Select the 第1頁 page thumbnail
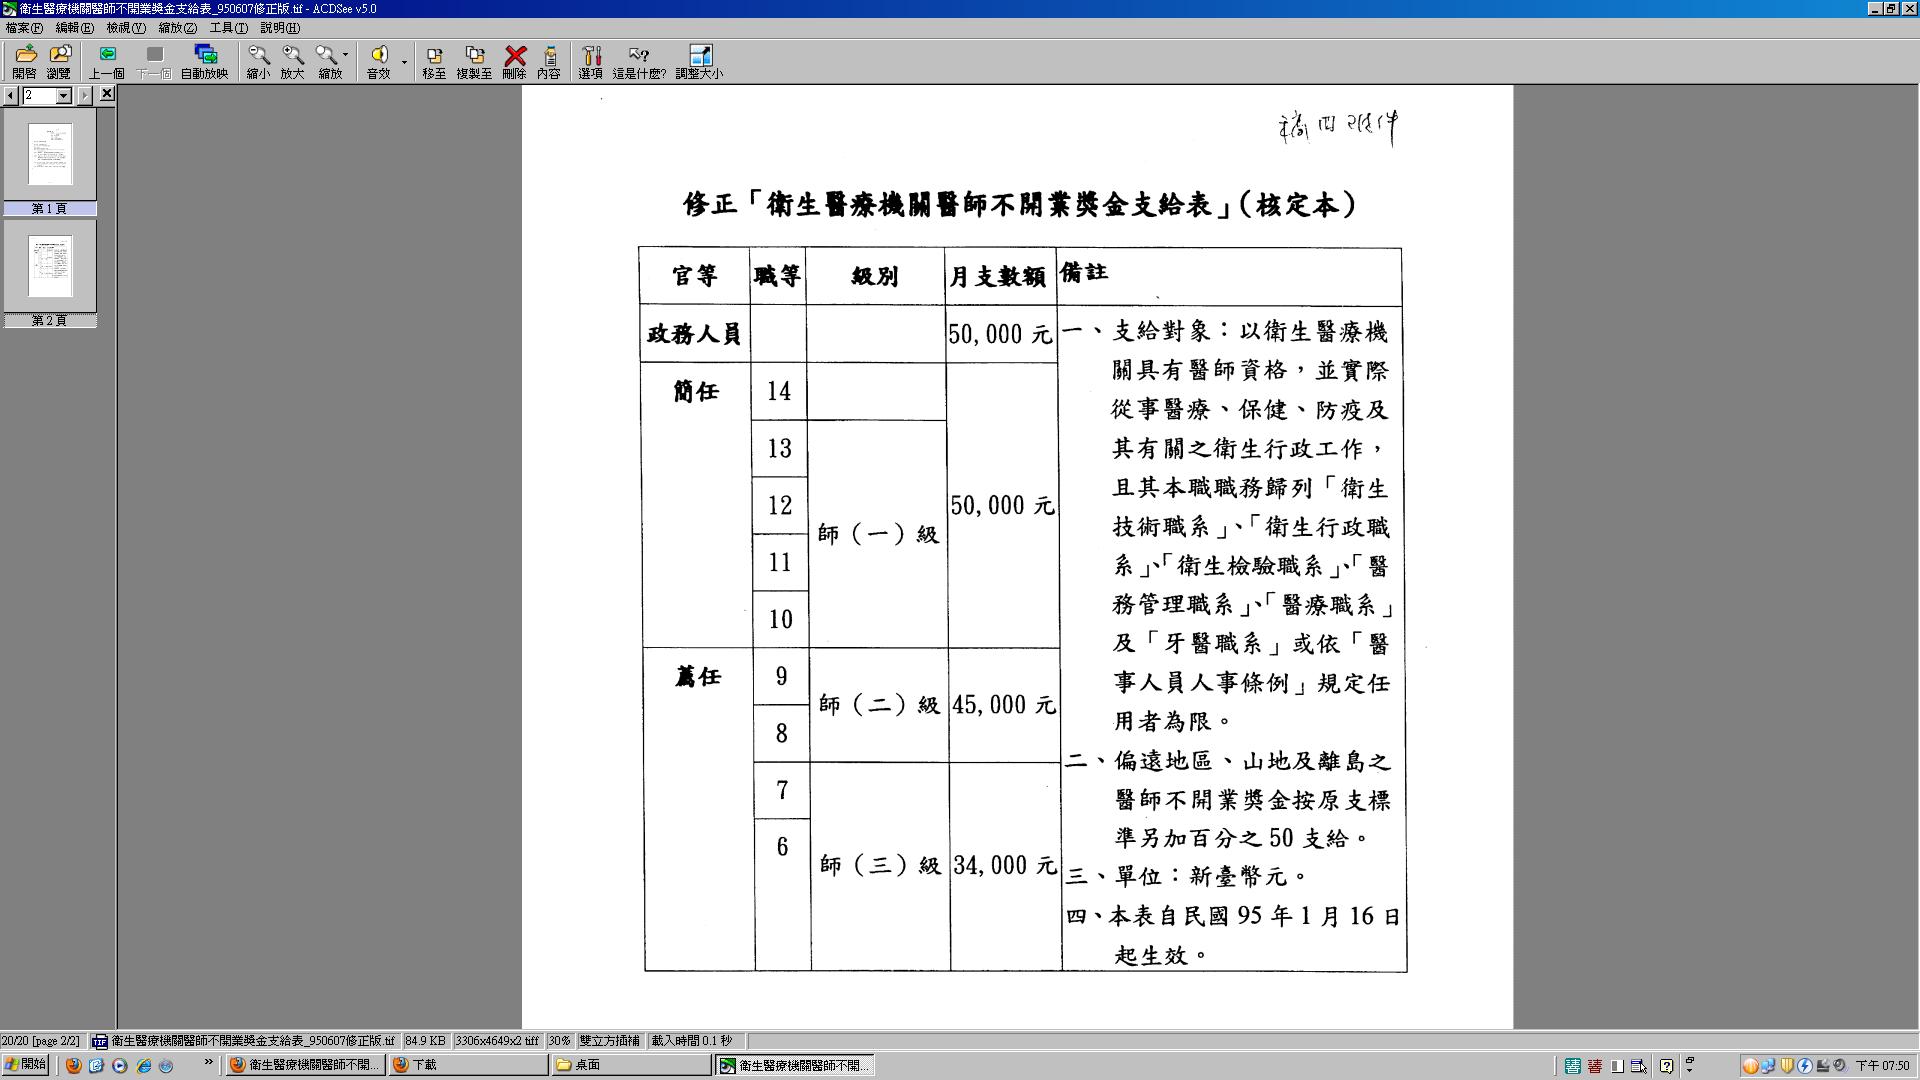 [50, 153]
